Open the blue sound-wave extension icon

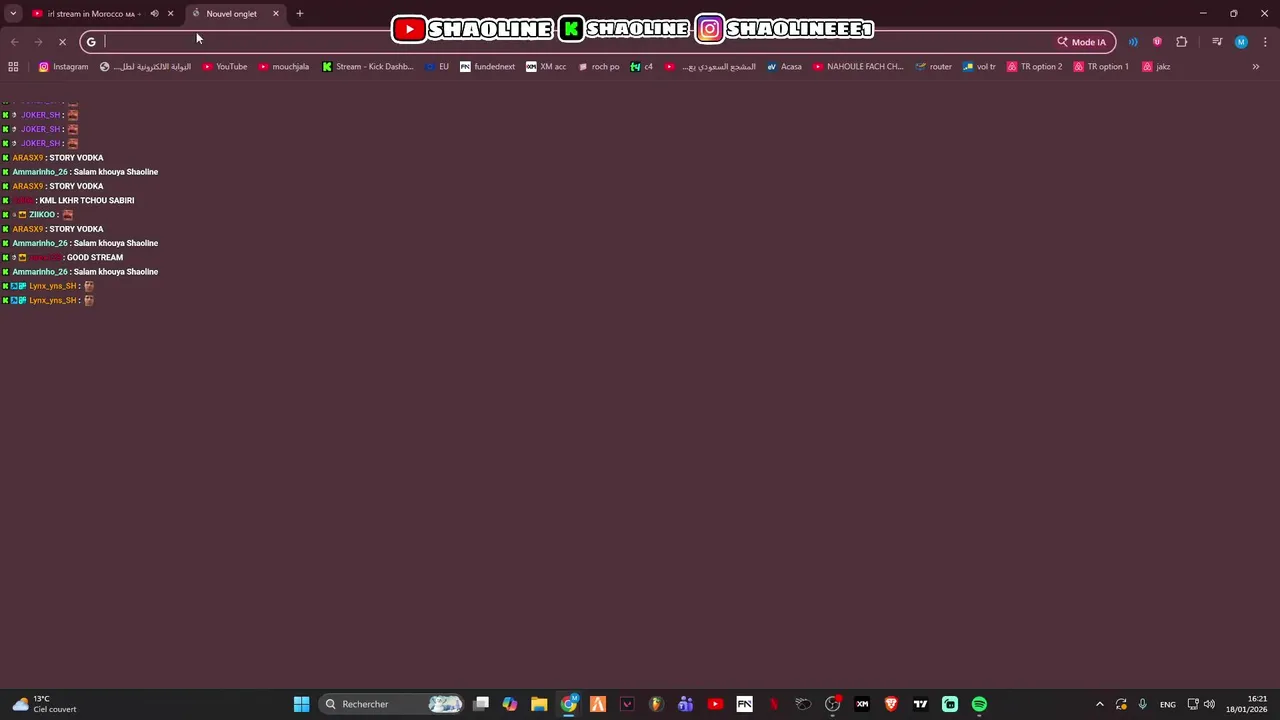[1133, 42]
